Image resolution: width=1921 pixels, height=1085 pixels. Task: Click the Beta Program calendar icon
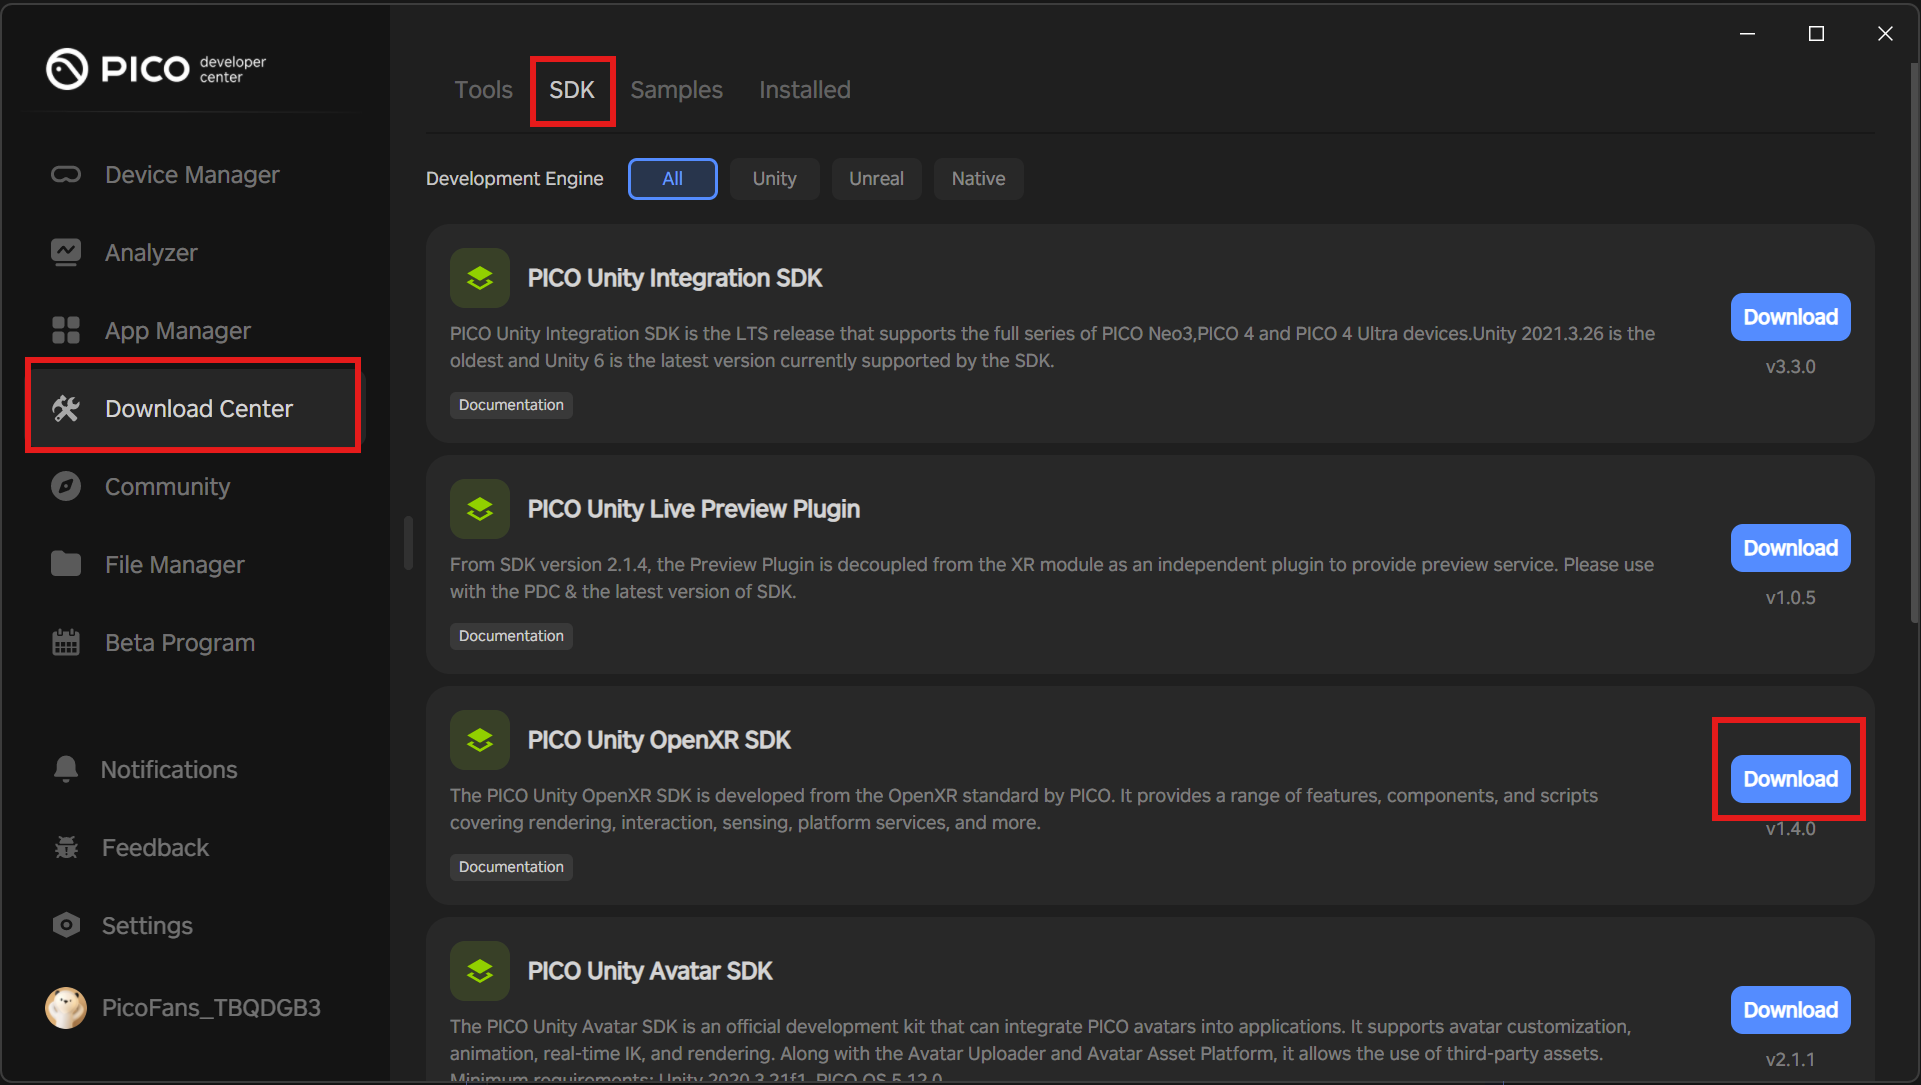[x=66, y=642]
